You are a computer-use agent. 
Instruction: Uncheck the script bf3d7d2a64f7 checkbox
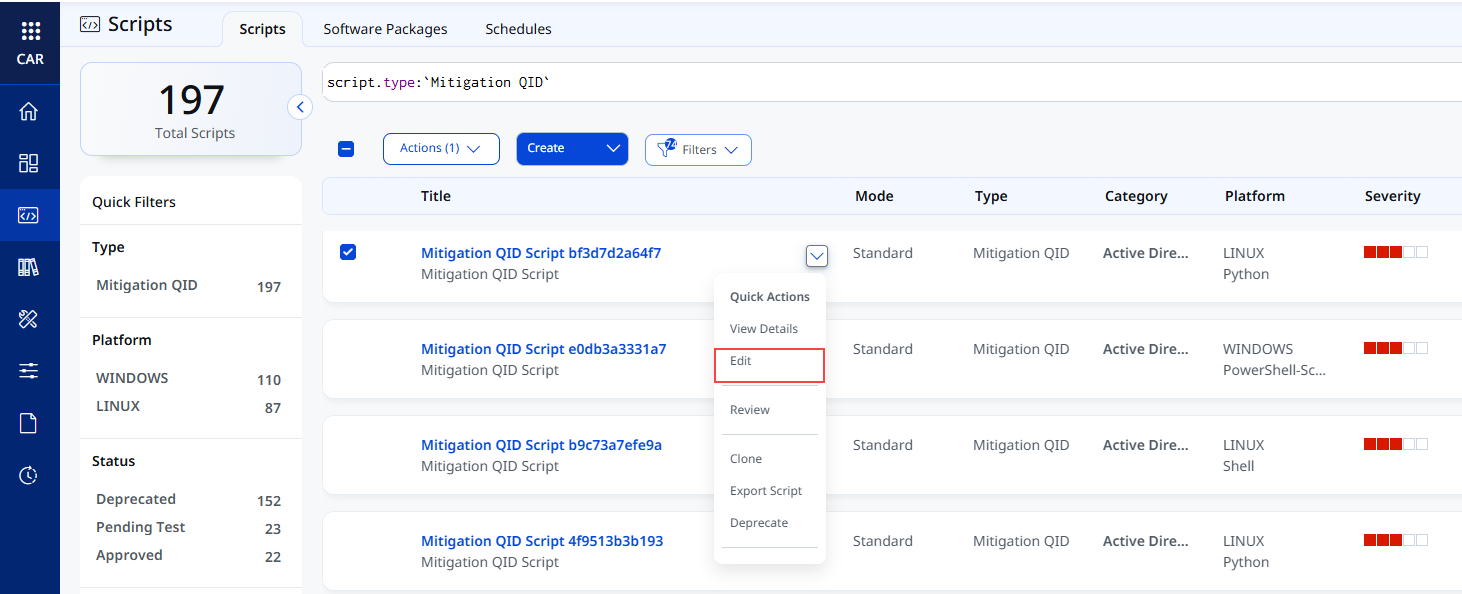pos(348,252)
